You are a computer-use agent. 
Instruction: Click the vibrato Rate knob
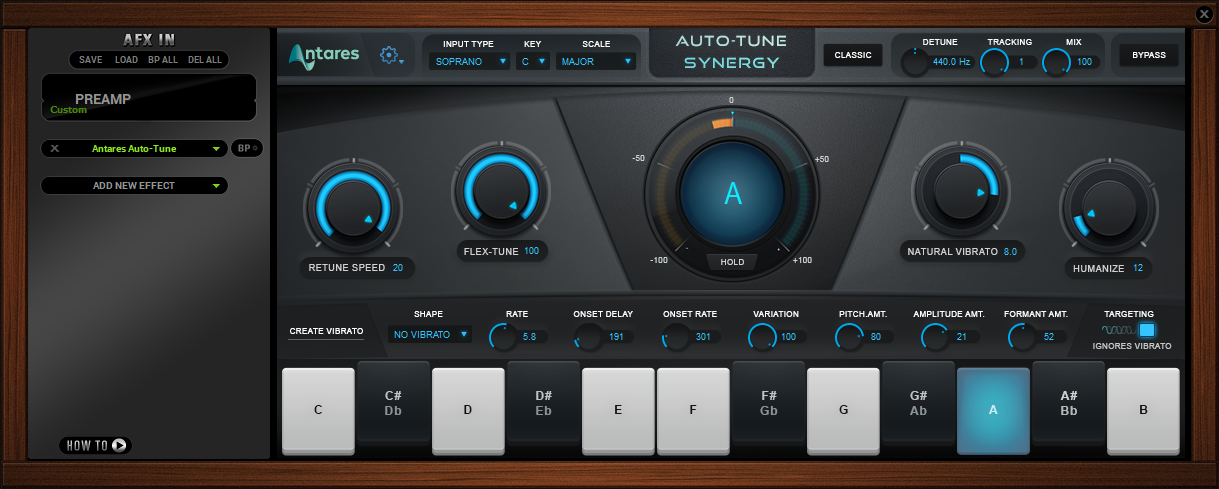pyautogui.click(x=503, y=337)
